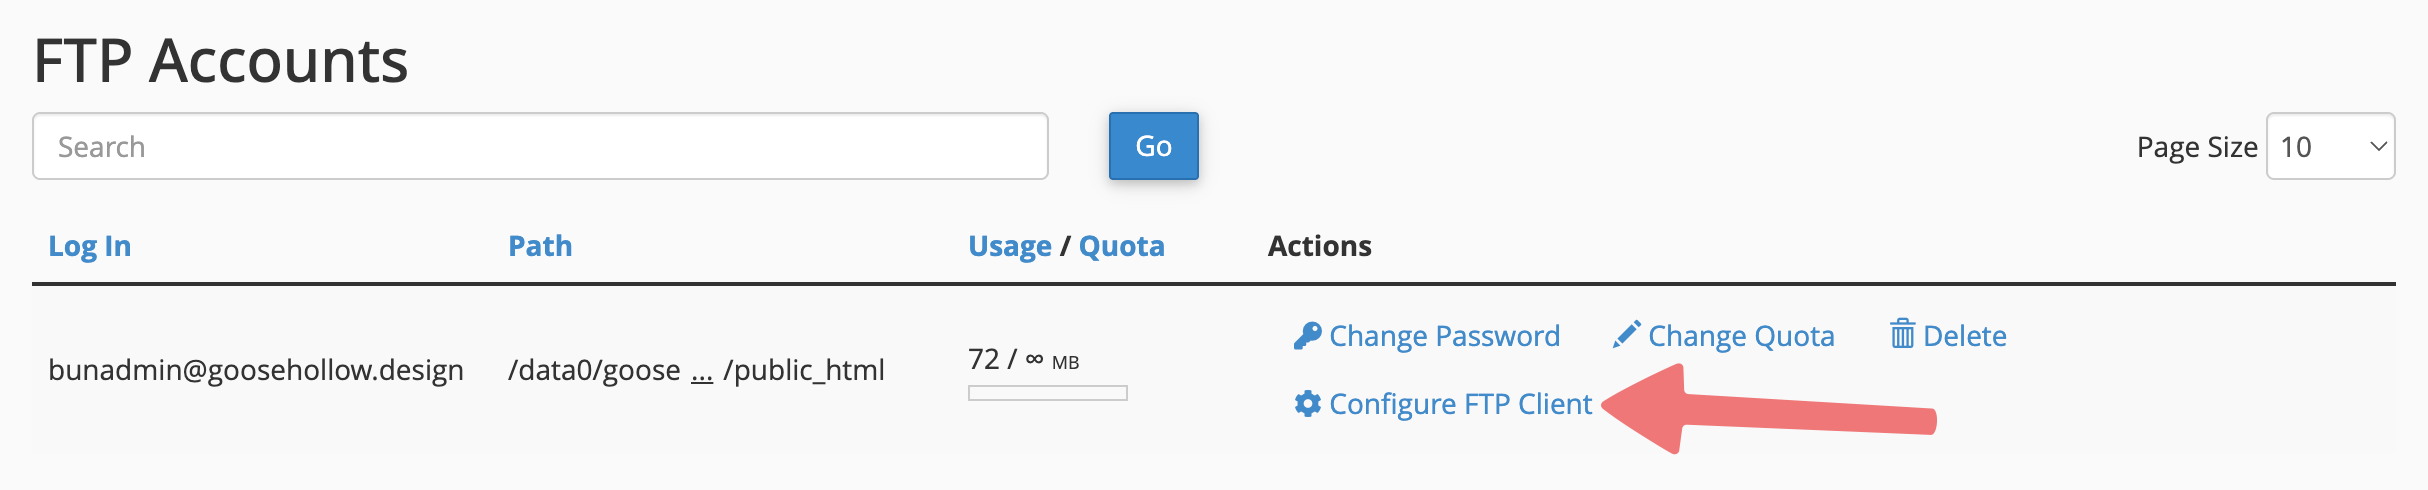Focus the Search input field
The width and height of the screenshot is (2428, 490).
[x=540, y=146]
